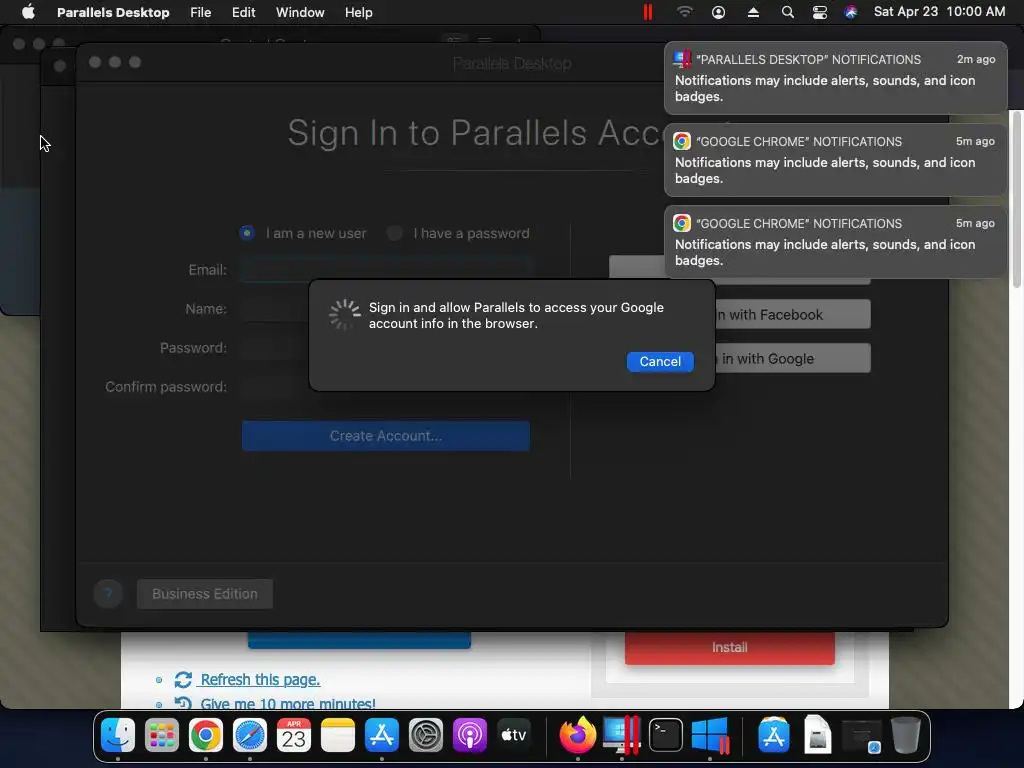Open the App Store icon right of Windows
The height and width of the screenshot is (768, 1024).
point(773,736)
